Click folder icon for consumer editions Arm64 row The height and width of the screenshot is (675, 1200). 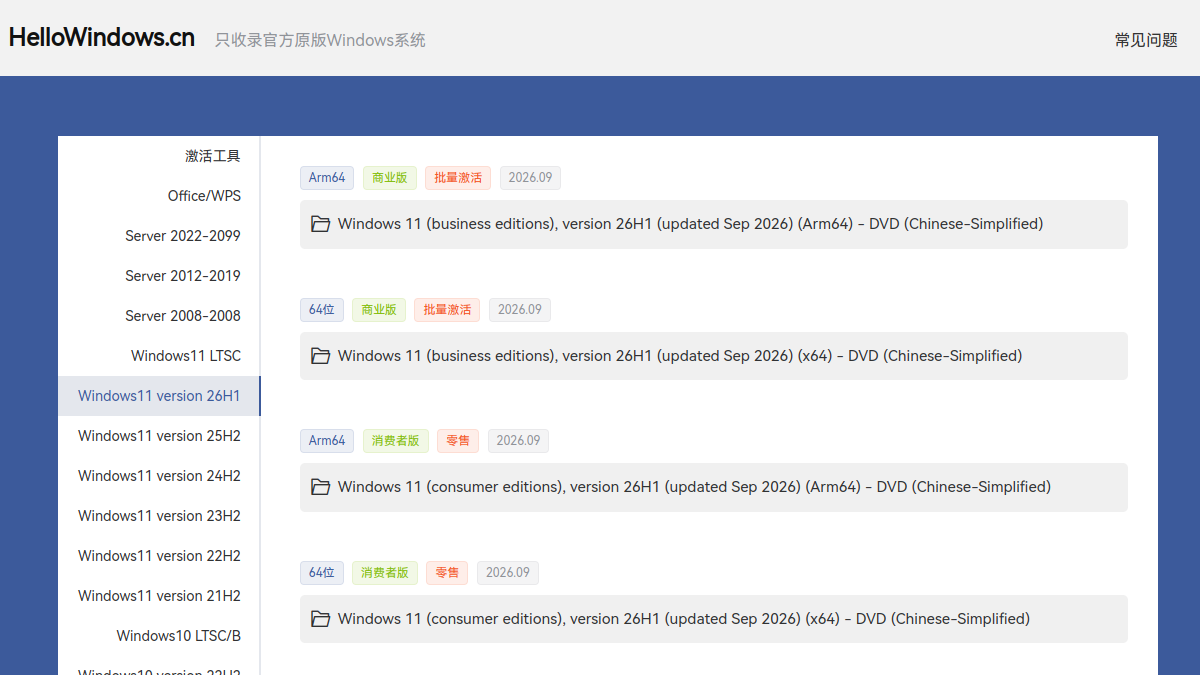pyautogui.click(x=320, y=487)
